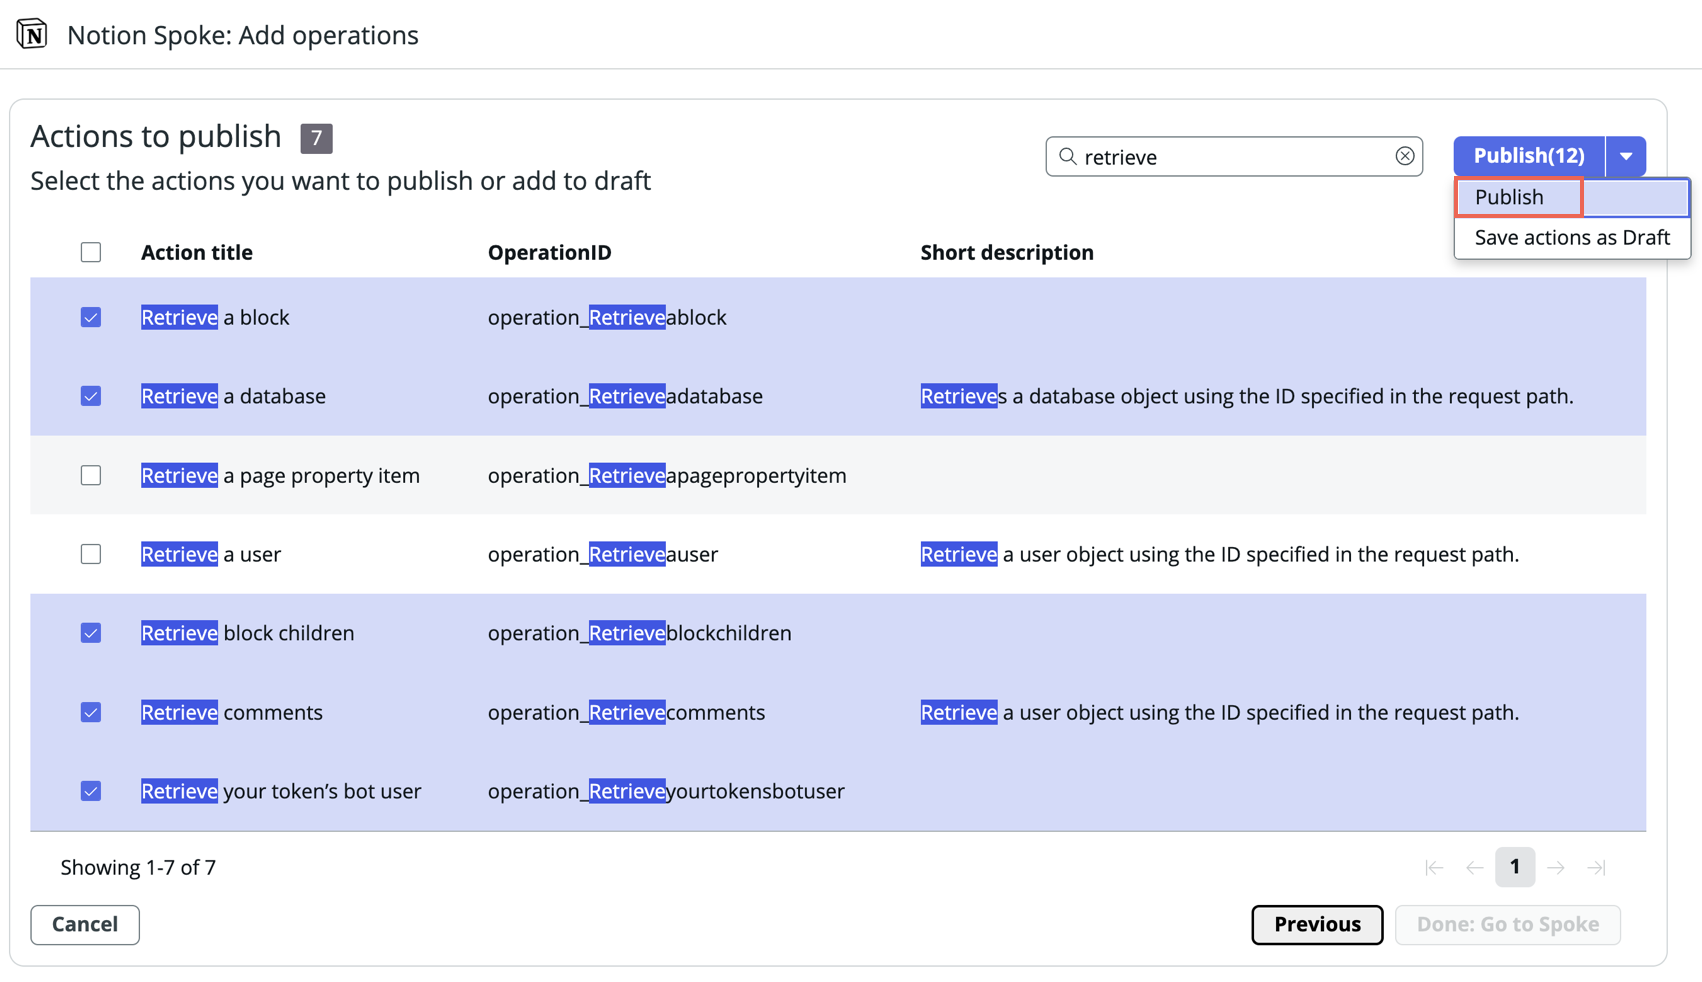Viewport: 1702px width, 982px height.
Task: Click the Retrieve a user short description
Action: [x=1220, y=554]
